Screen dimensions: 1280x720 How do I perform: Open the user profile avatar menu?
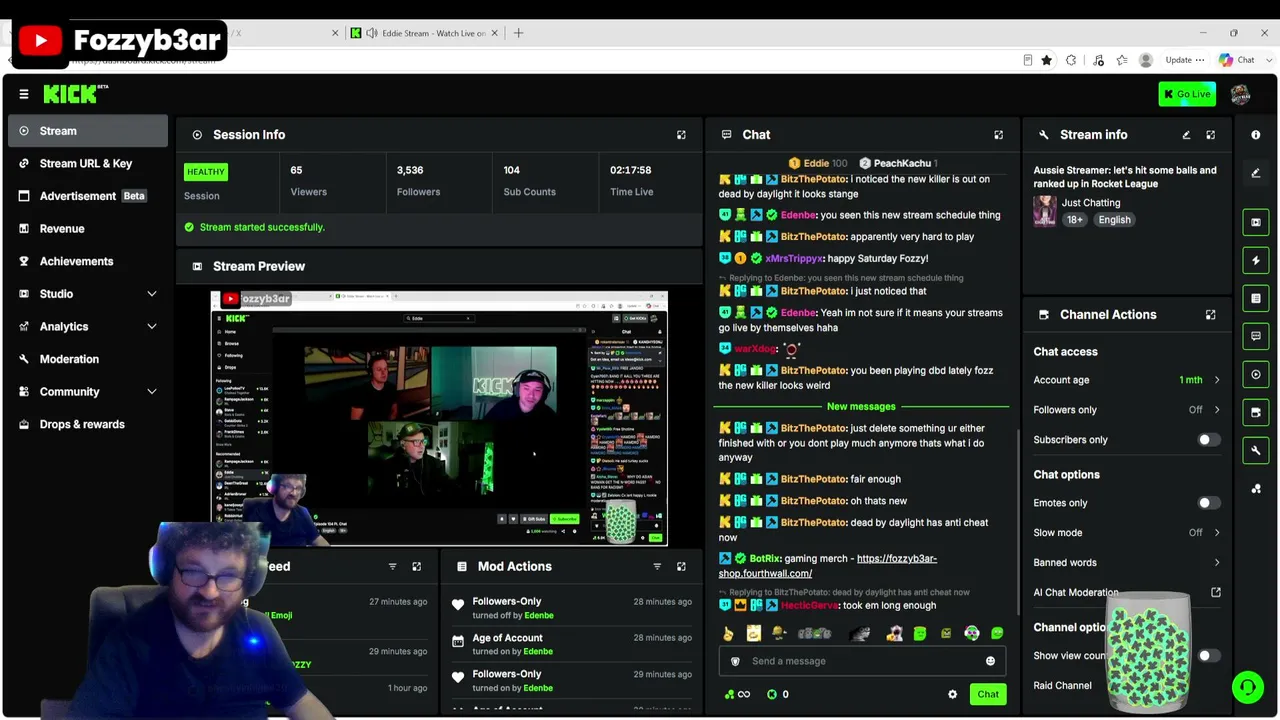(x=1240, y=94)
